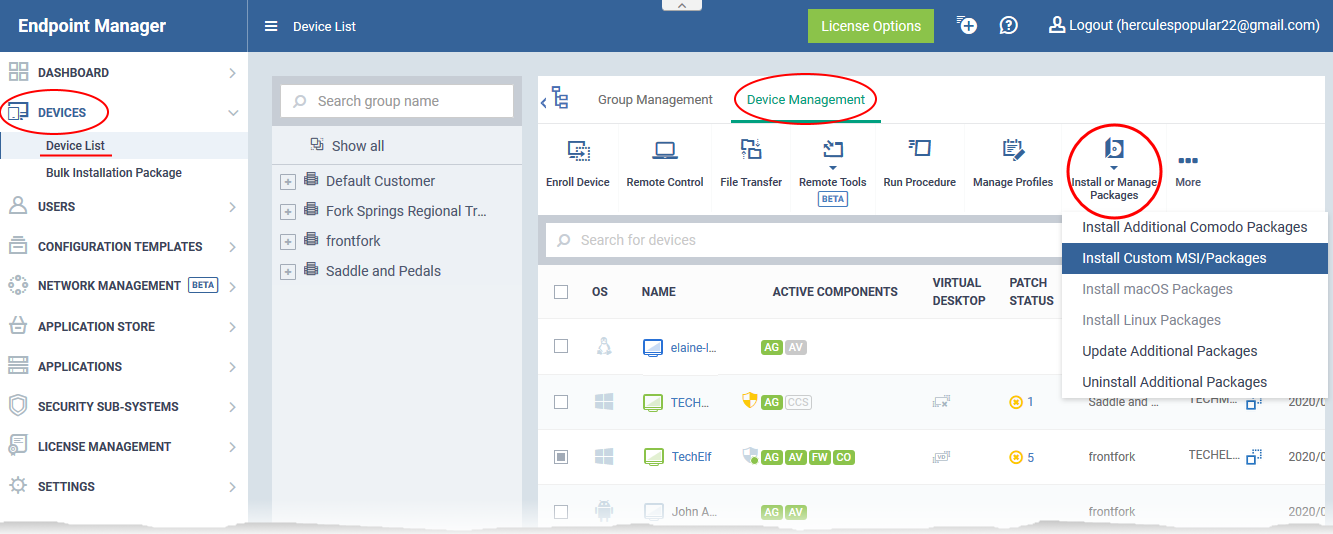The width and height of the screenshot is (1333, 534).
Task: Click the Security Sub-Systems shield icon
Action: coord(18,406)
